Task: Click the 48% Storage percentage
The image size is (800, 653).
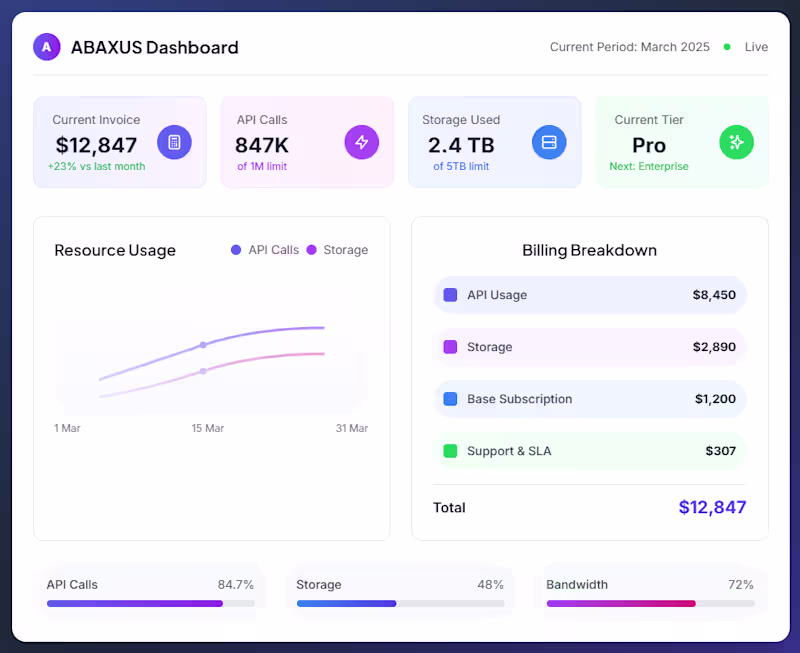Action: [490, 585]
